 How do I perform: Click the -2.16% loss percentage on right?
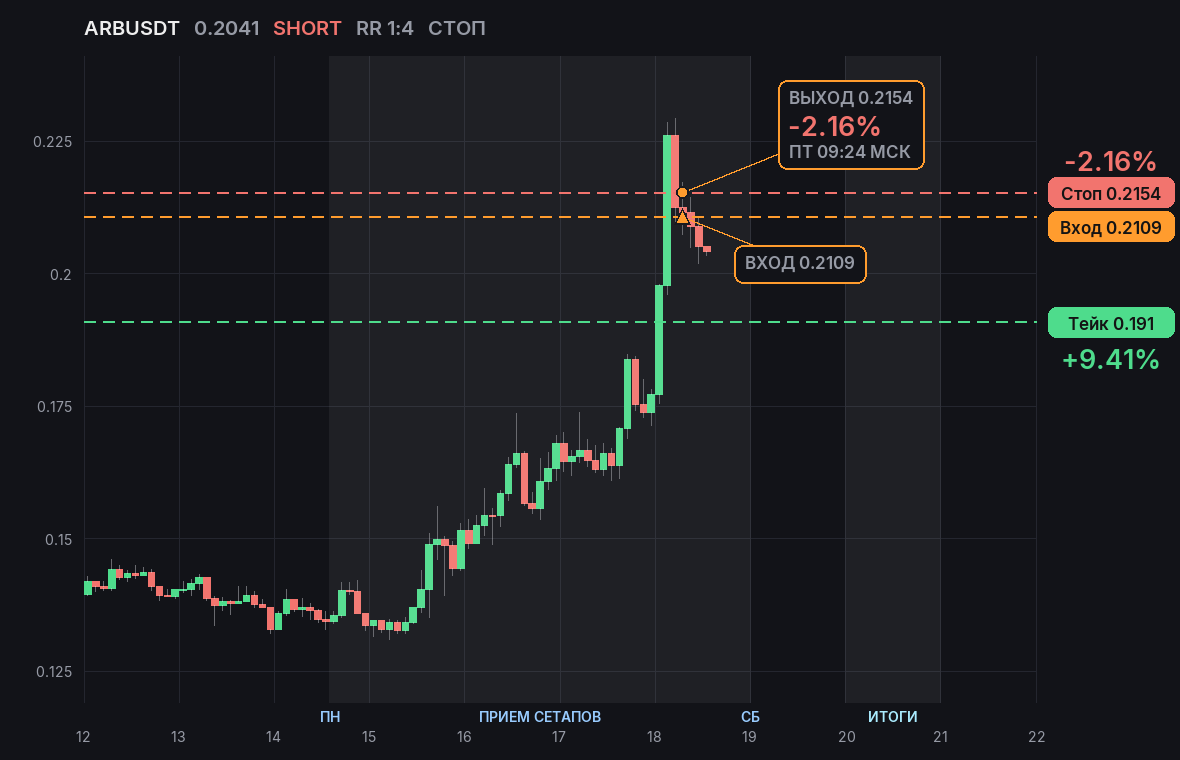tap(1111, 161)
